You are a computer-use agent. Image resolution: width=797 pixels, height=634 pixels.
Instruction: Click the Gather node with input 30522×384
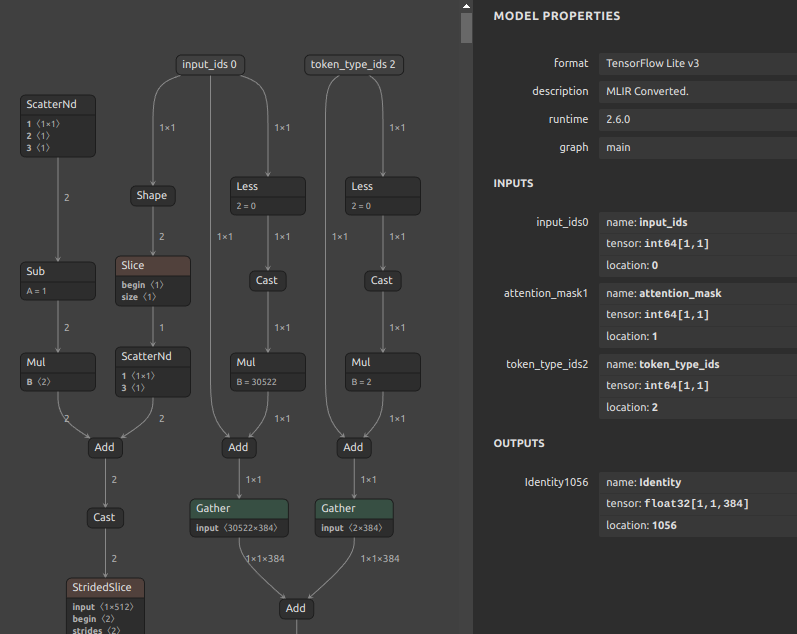pos(239,518)
